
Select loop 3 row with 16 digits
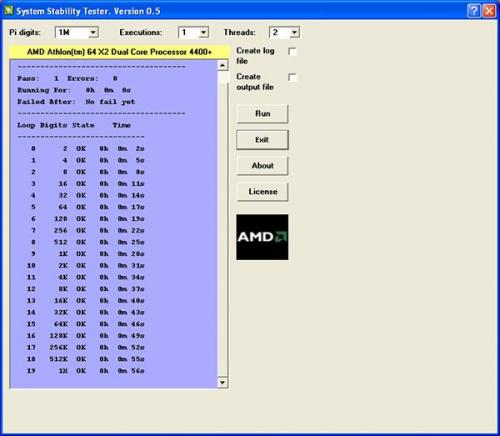tap(88, 184)
